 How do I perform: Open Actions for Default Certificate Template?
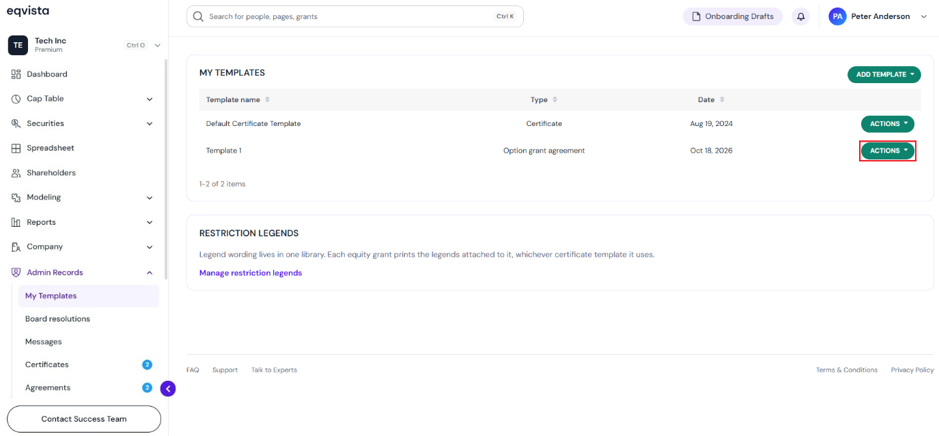tap(887, 123)
